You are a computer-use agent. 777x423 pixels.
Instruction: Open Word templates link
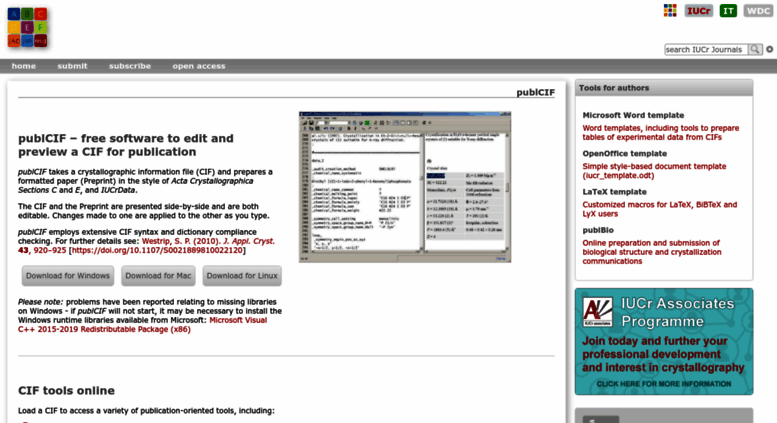[661, 133]
